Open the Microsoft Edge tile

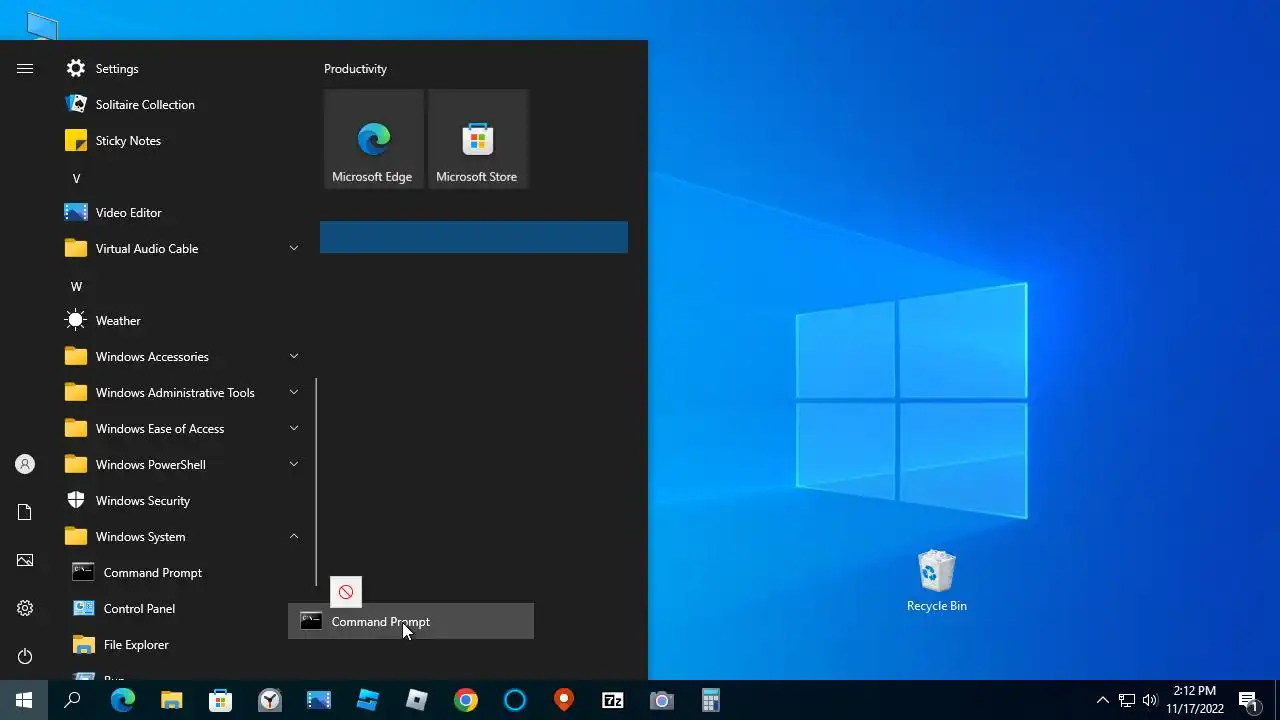click(x=374, y=139)
